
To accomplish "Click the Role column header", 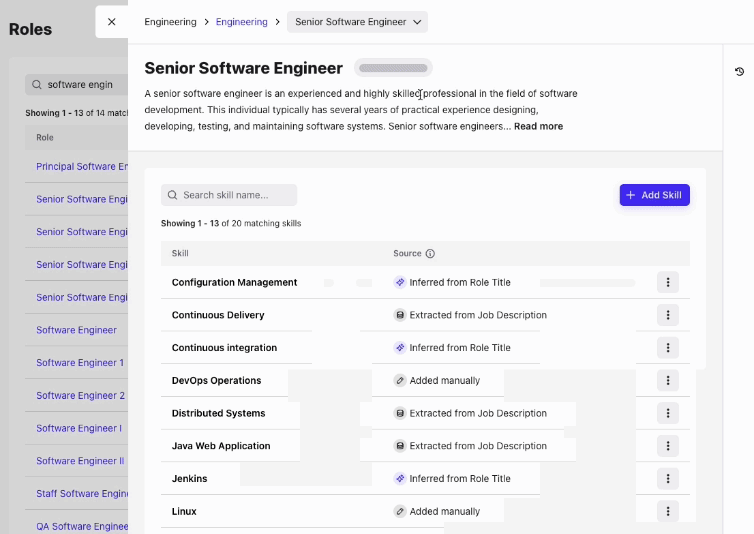I will (45, 138).
